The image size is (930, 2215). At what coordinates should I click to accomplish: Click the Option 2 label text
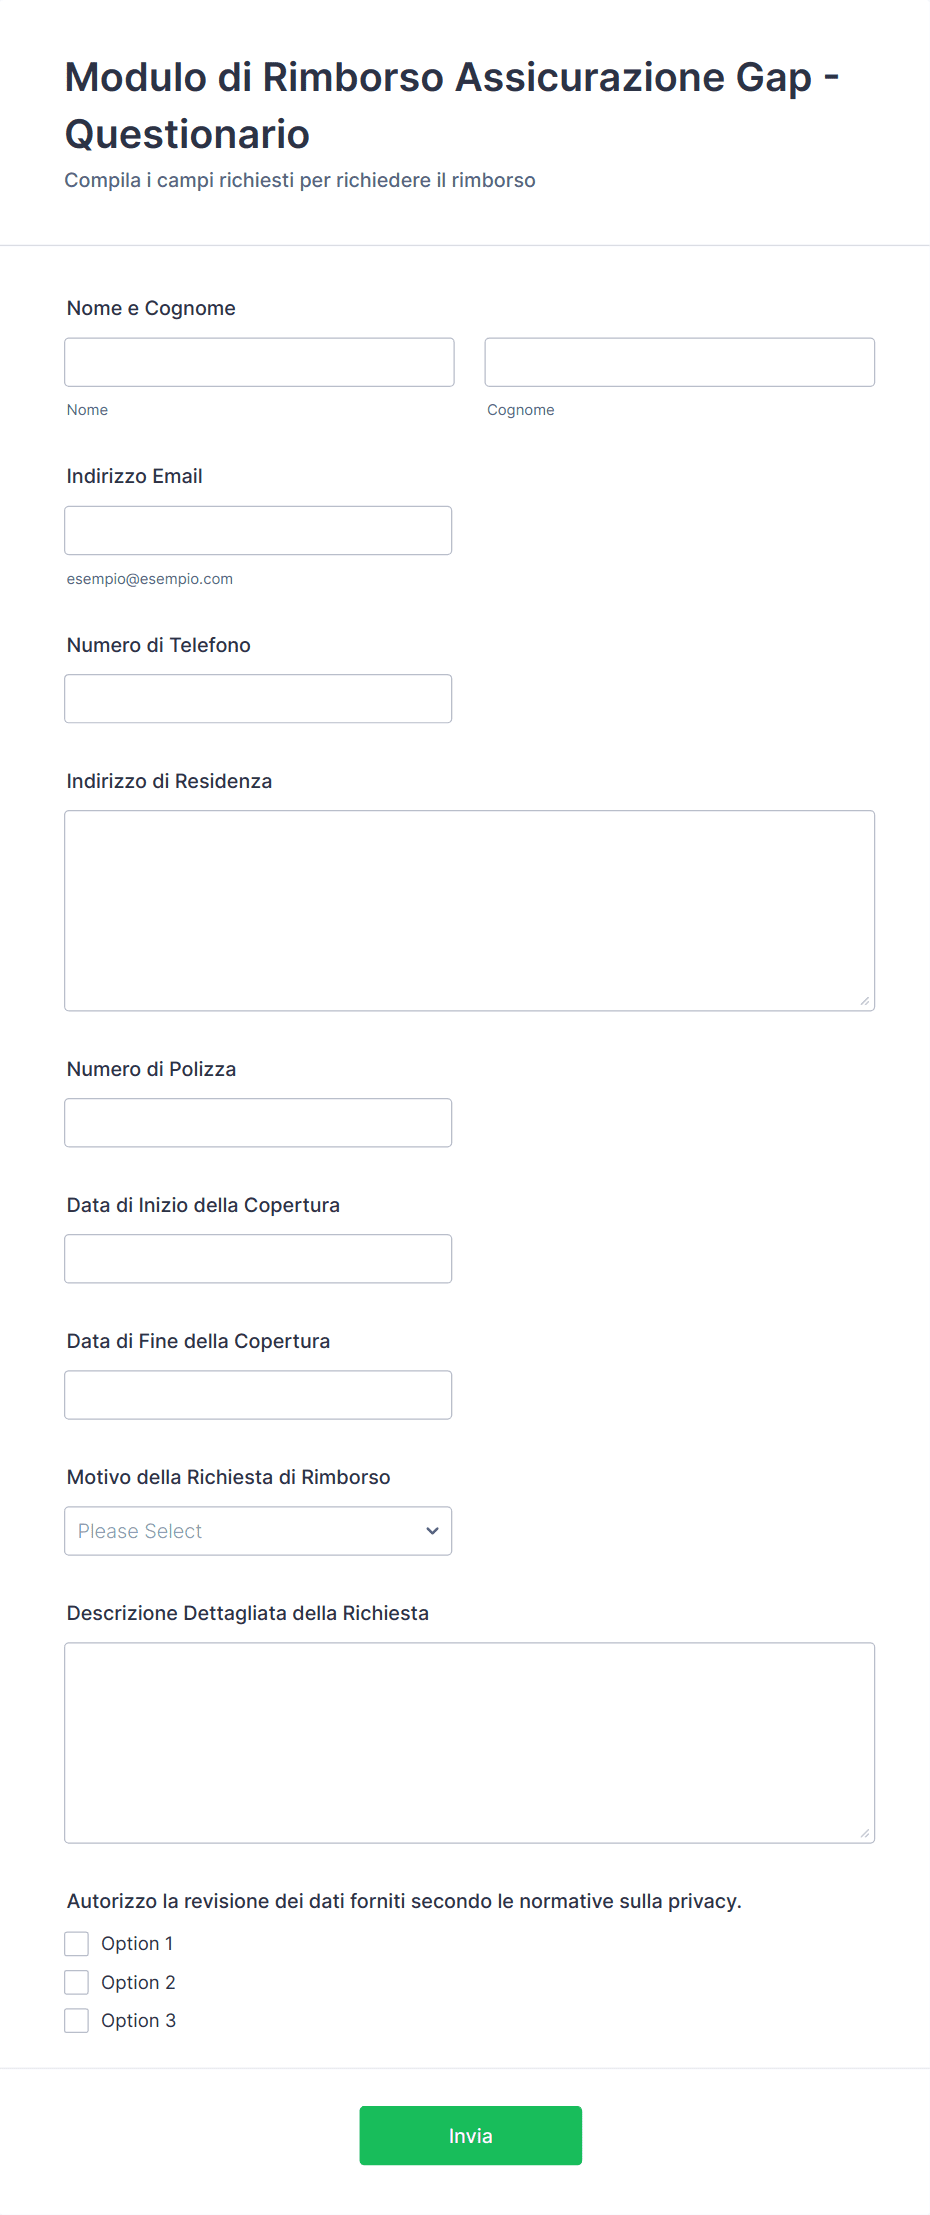[138, 1982]
